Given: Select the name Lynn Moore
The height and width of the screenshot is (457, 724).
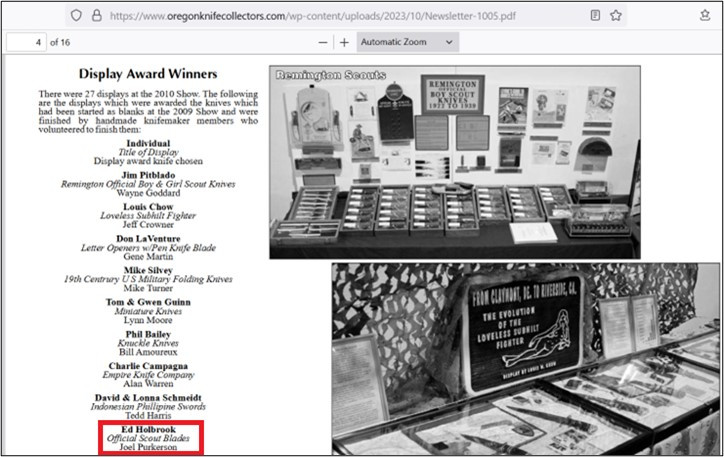Looking at the screenshot, I should 148,320.
